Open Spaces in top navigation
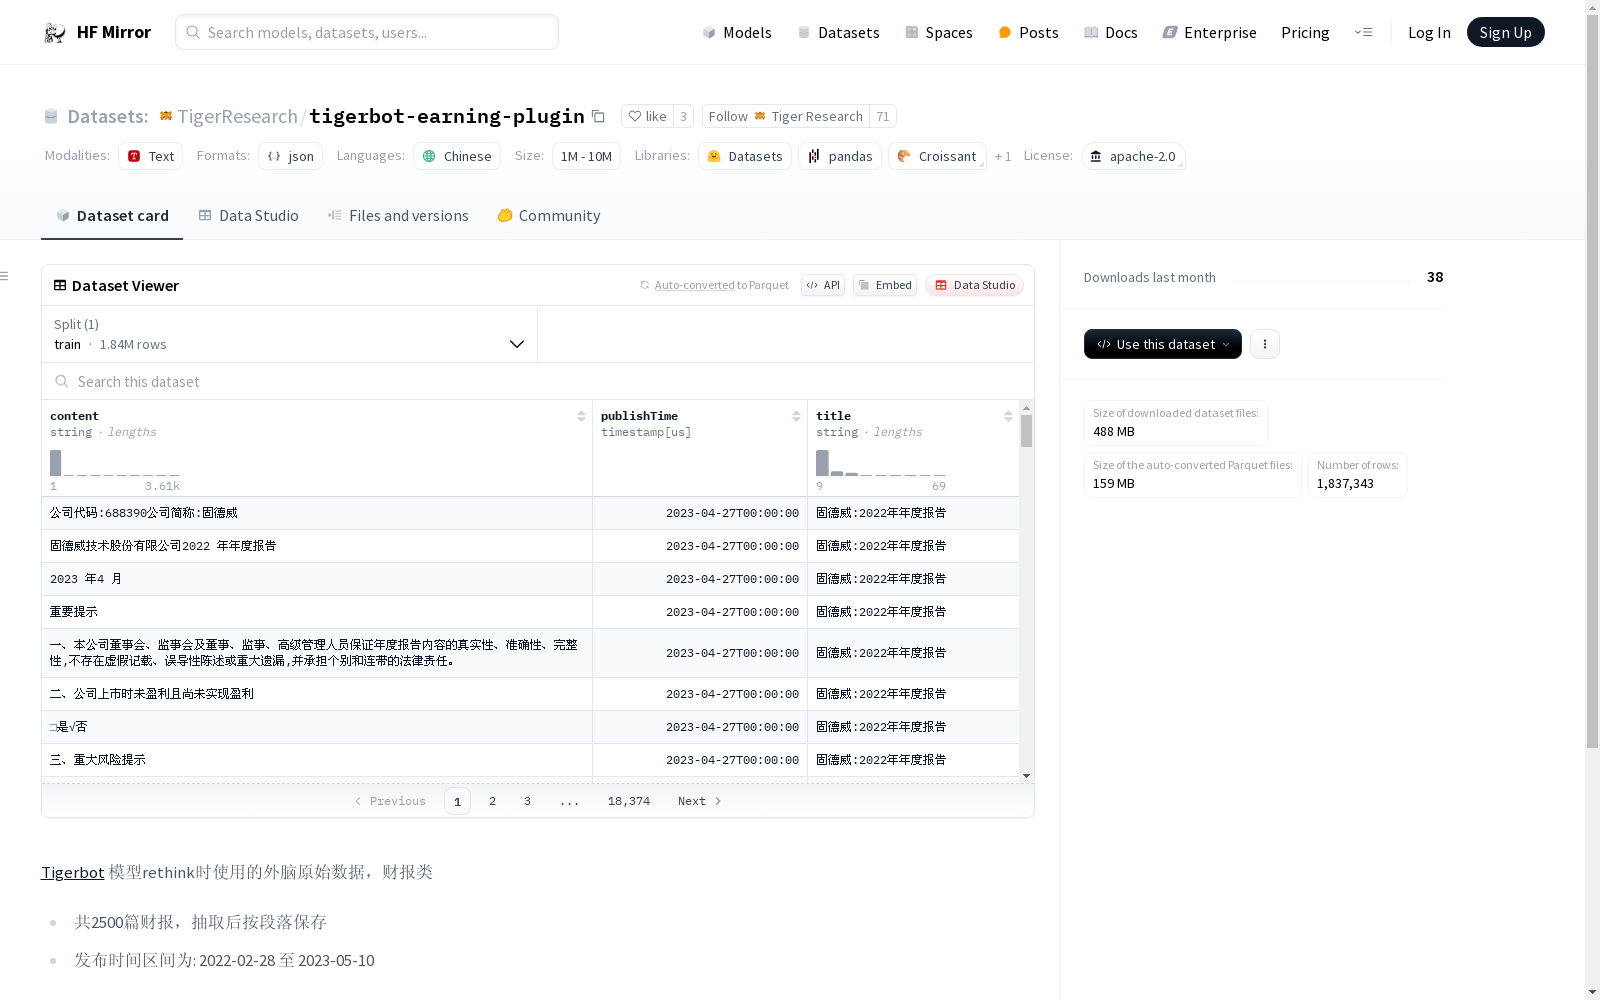 [x=939, y=32]
